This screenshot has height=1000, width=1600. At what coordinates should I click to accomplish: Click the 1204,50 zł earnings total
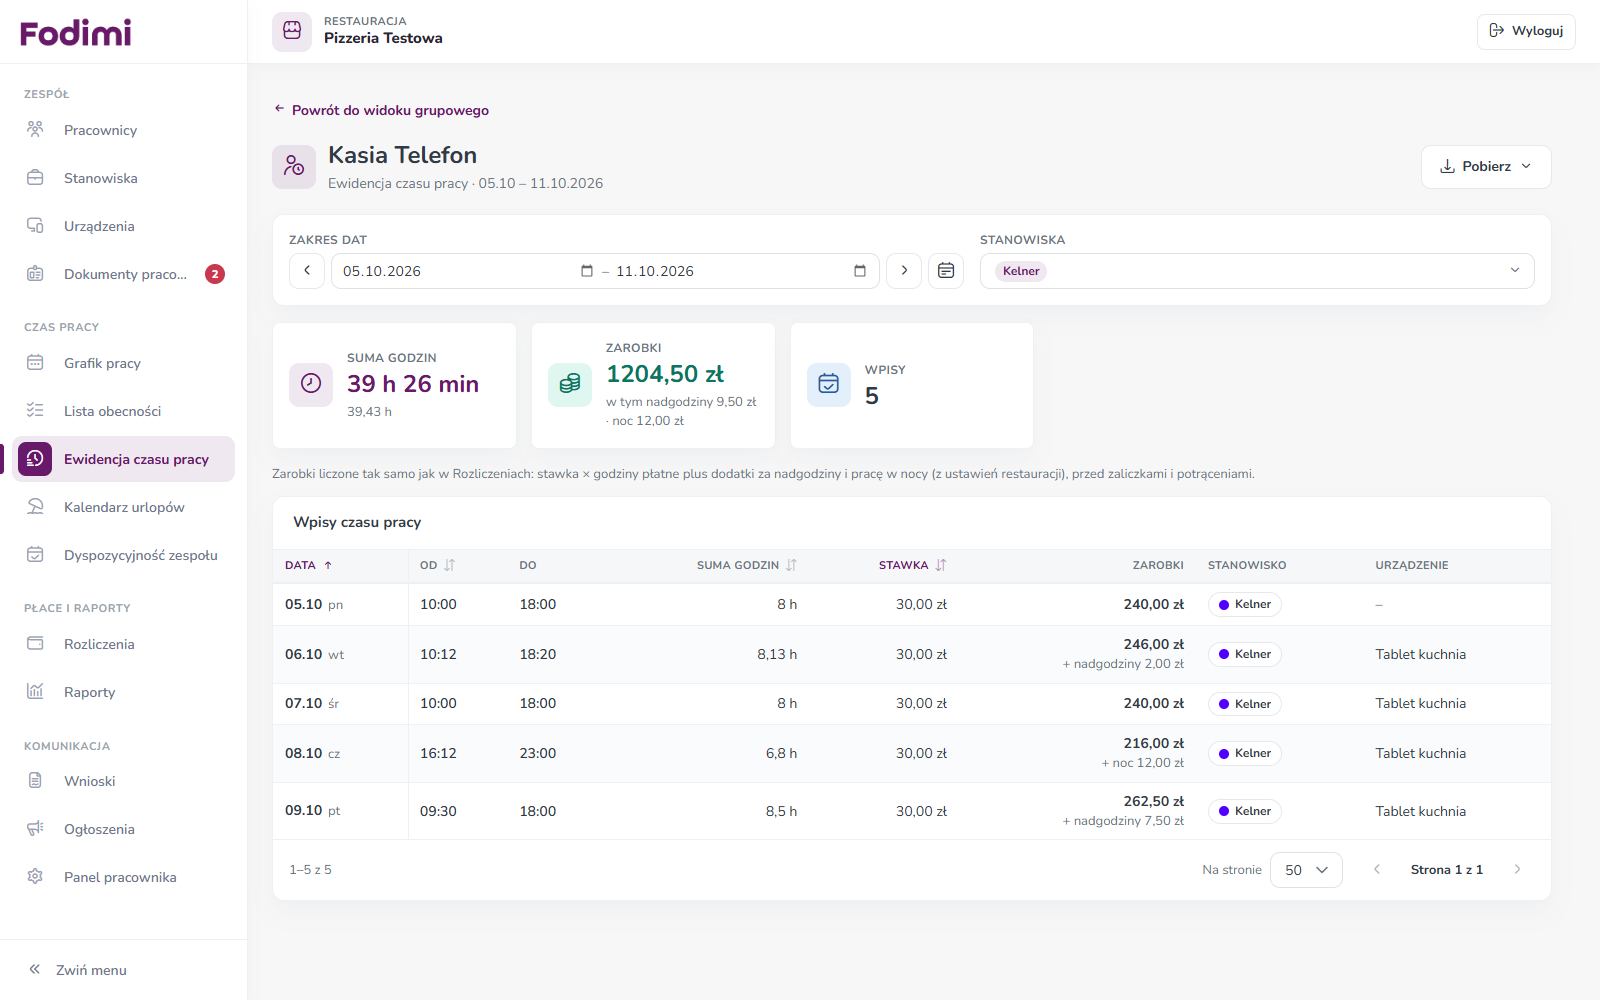point(665,374)
